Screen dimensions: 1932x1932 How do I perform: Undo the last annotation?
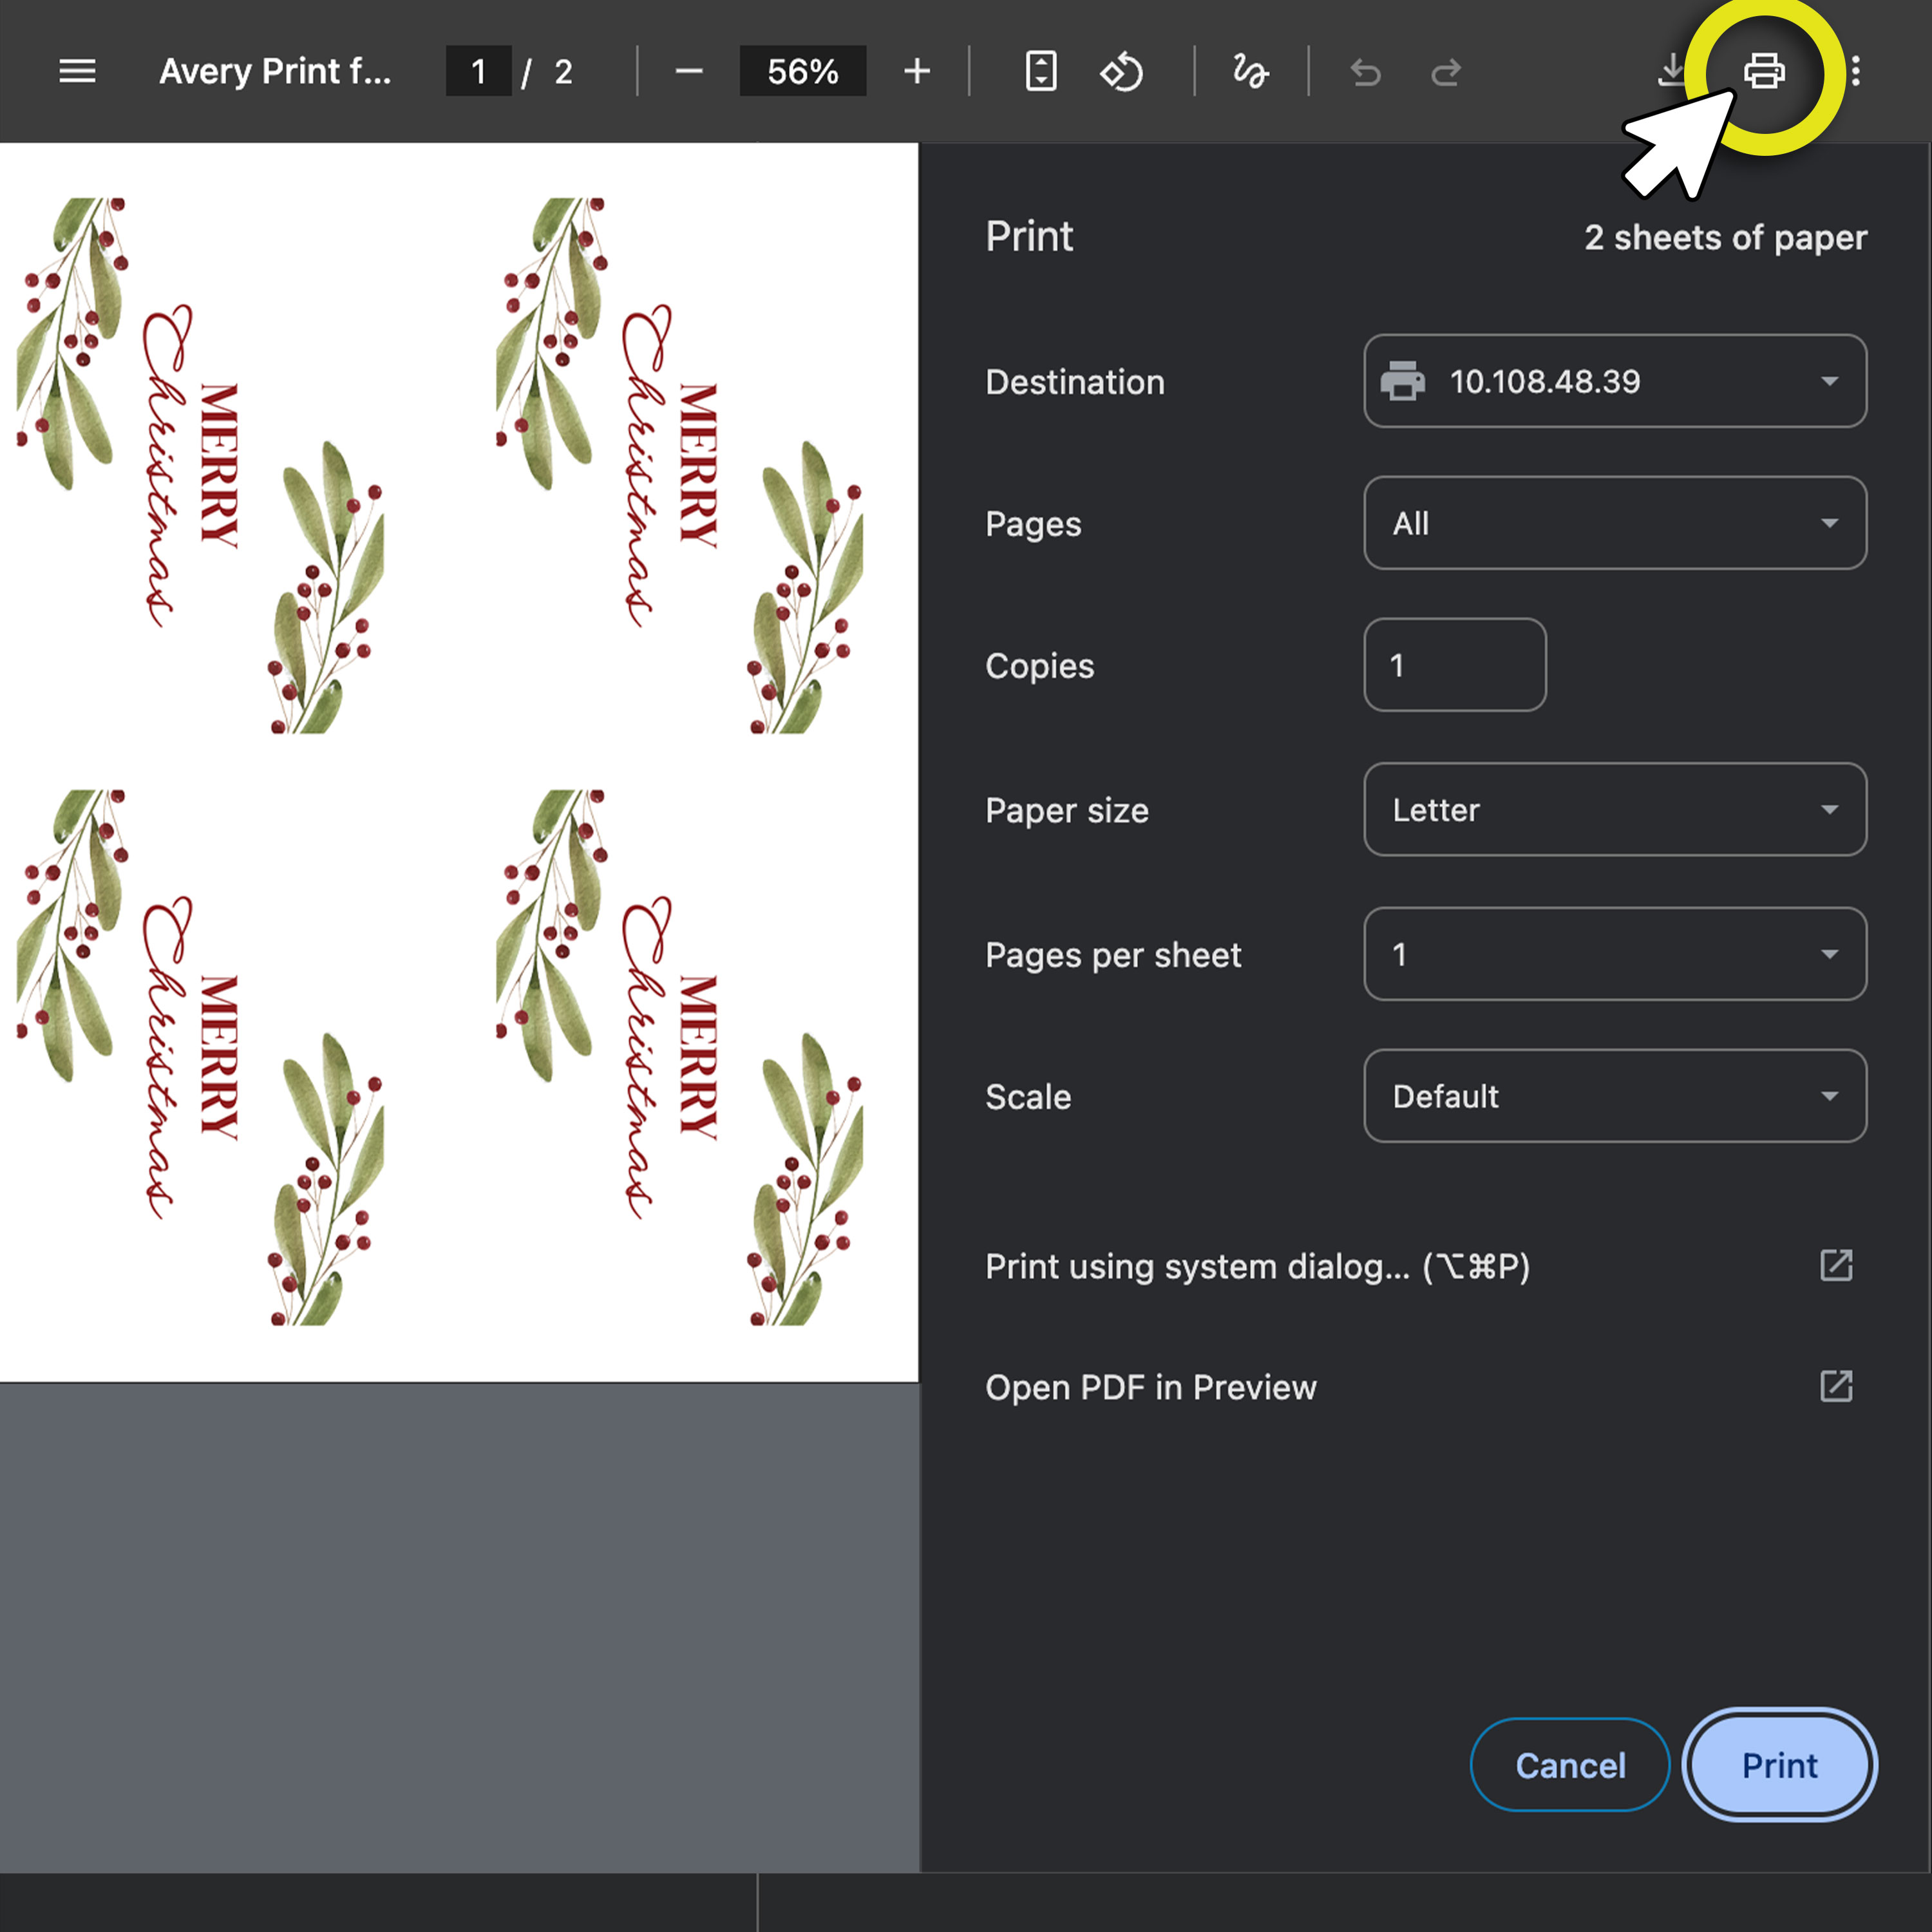click(x=1366, y=71)
